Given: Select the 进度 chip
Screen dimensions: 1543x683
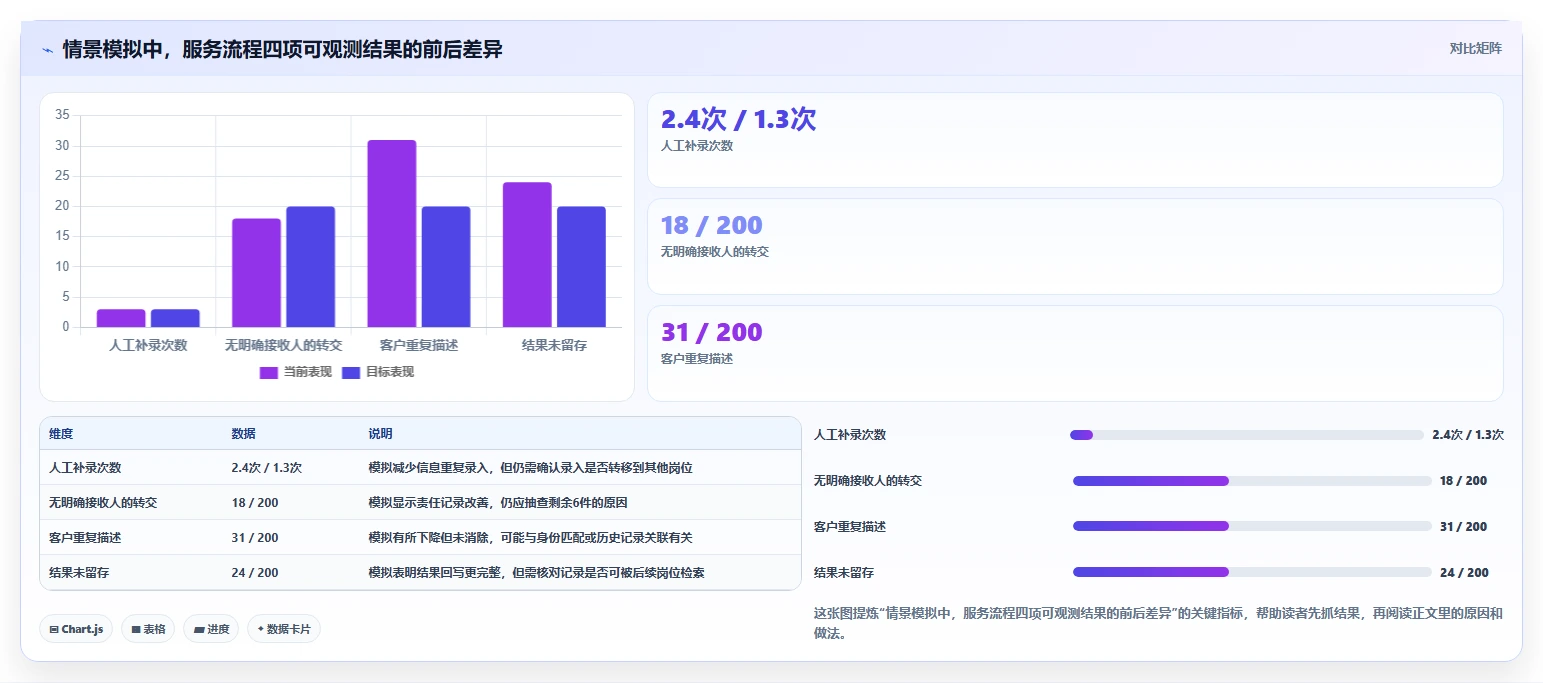Looking at the screenshot, I should coord(211,629).
